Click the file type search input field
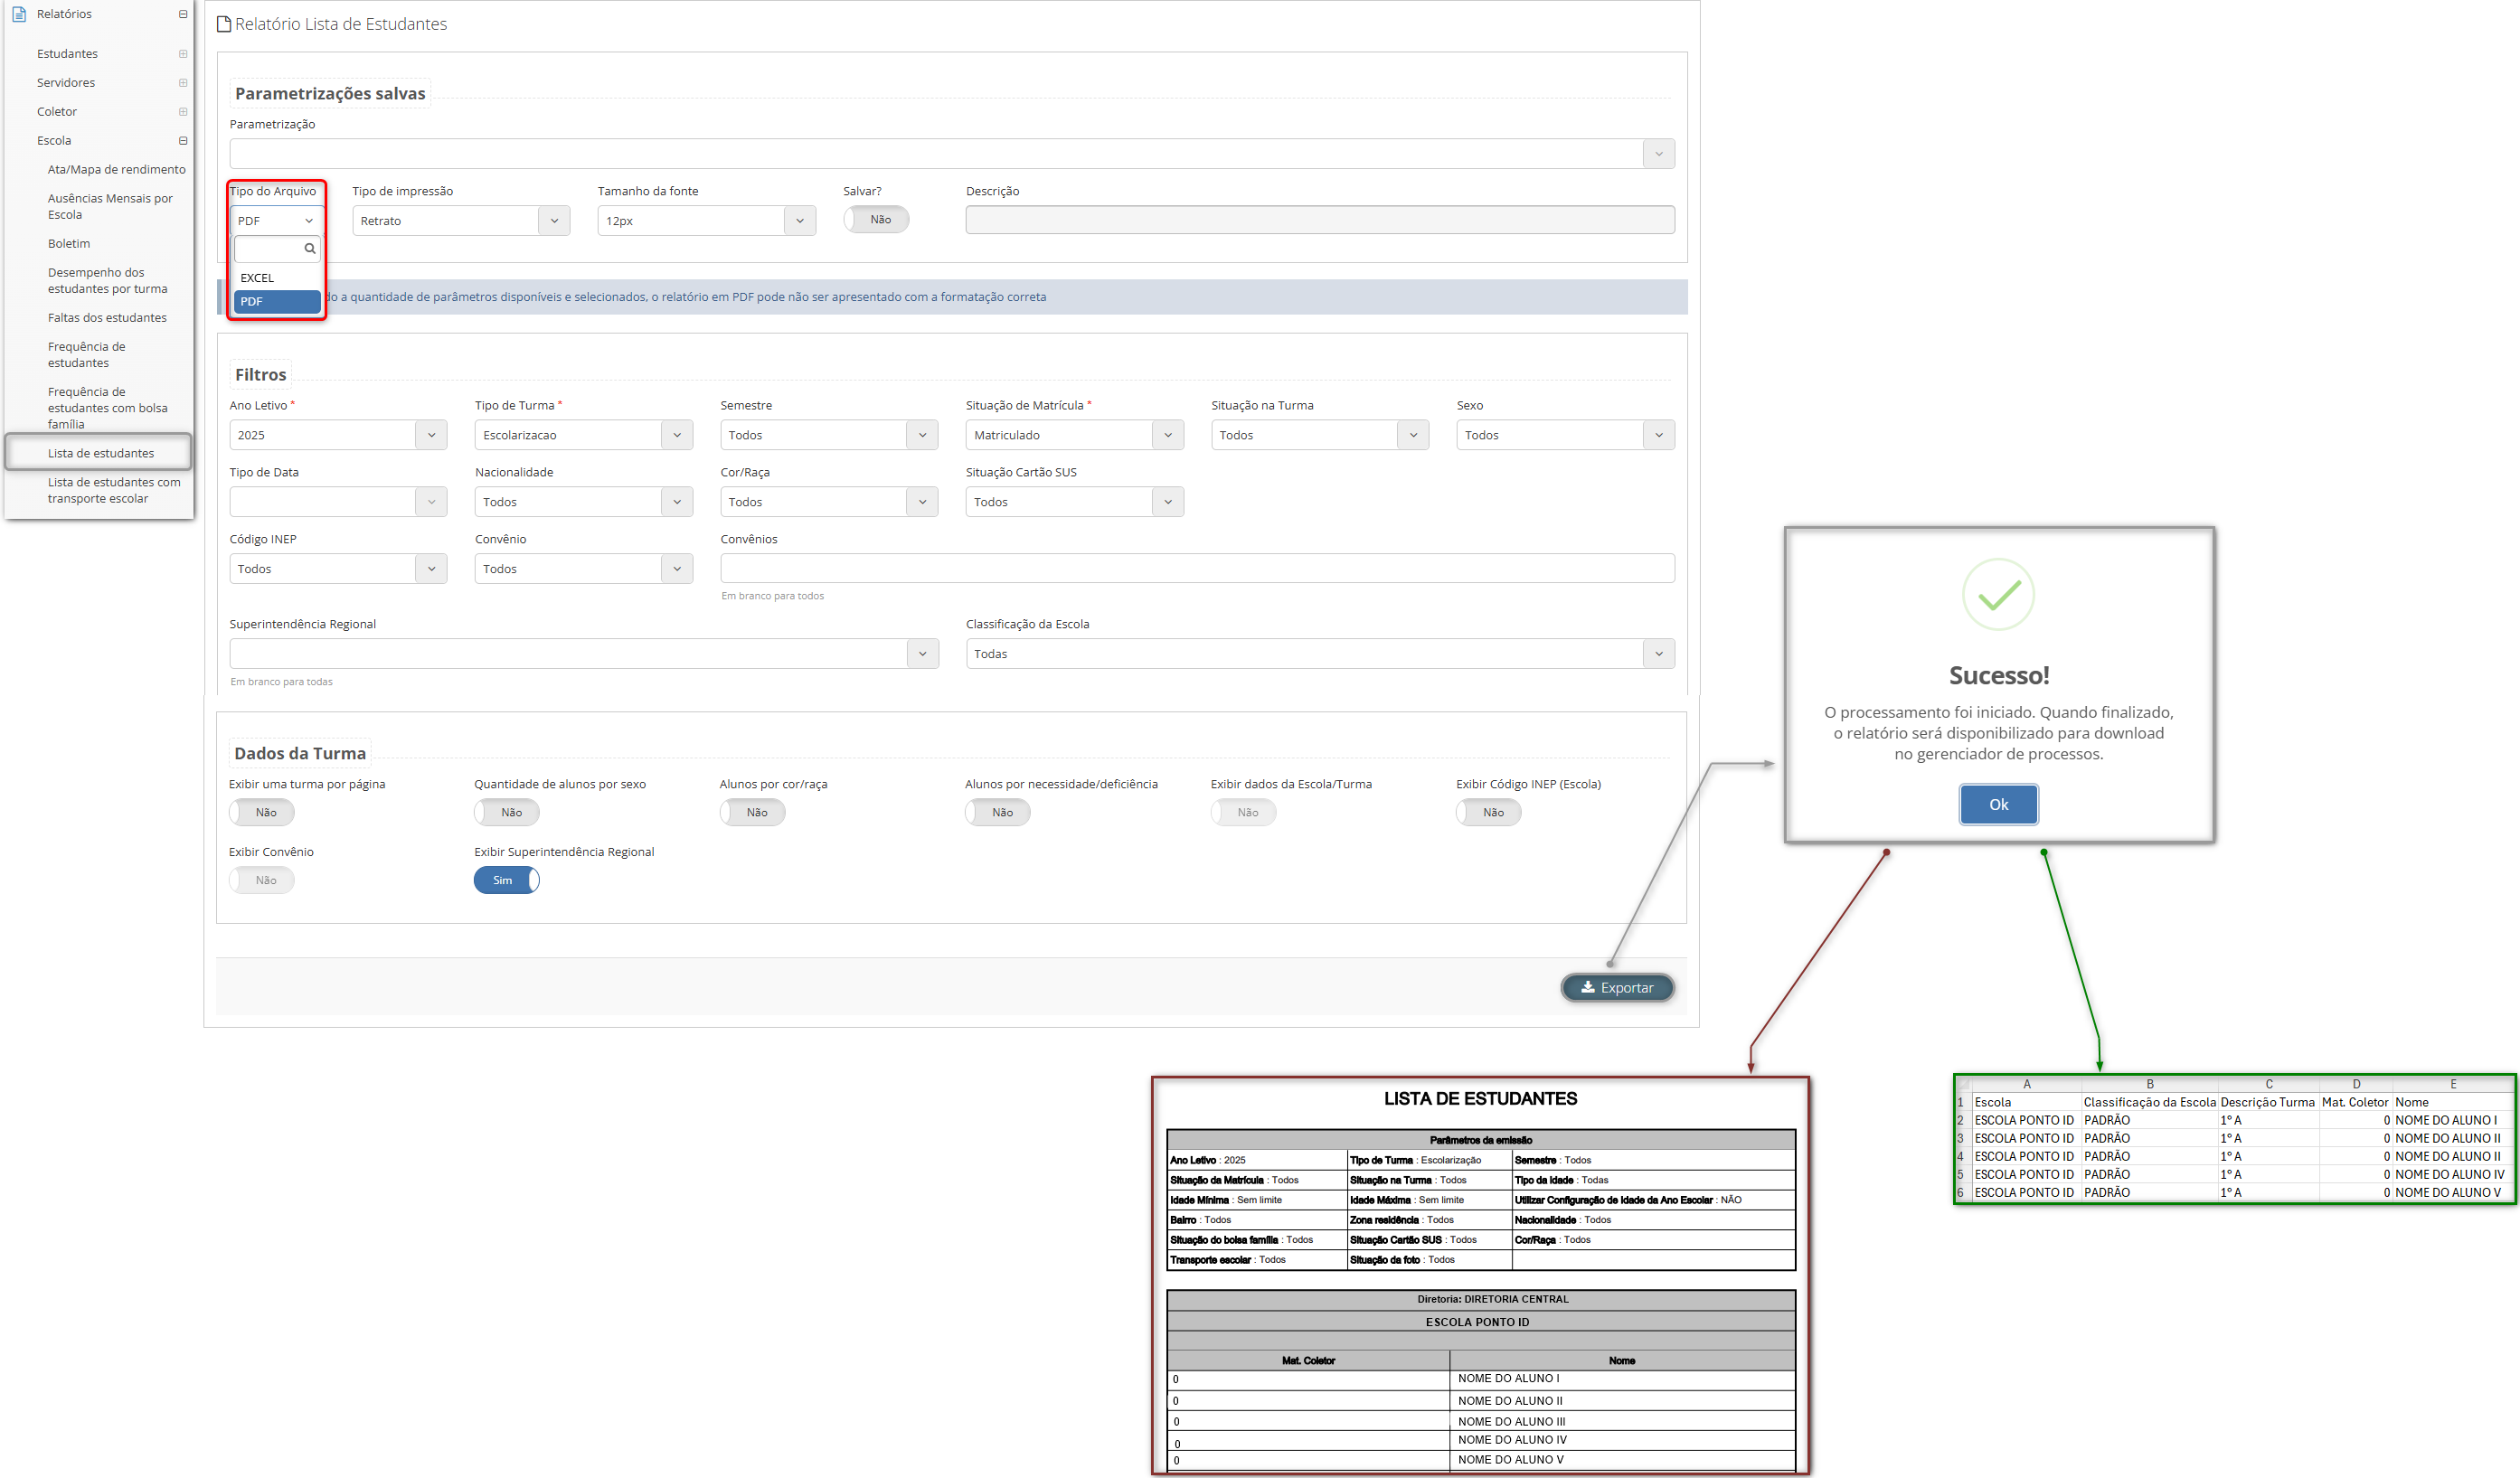The width and height of the screenshot is (2520, 1478). 277,249
